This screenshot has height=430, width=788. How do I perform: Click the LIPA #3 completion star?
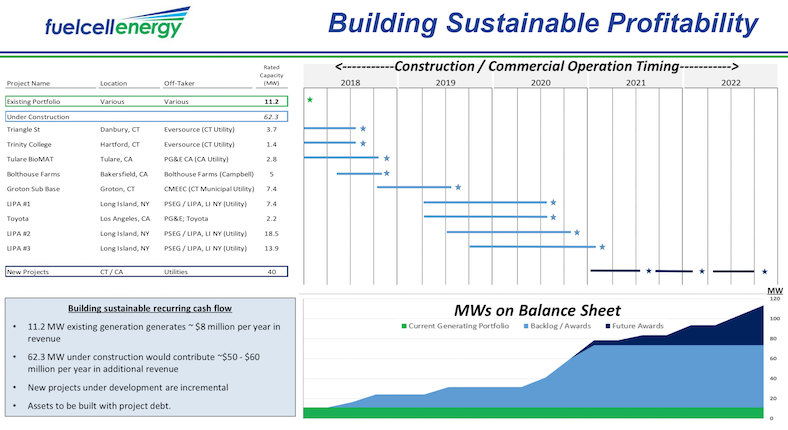(x=602, y=247)
